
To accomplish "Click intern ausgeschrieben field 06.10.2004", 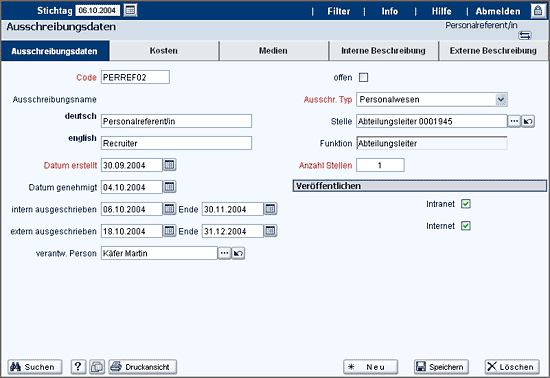I will click(132, 209).
